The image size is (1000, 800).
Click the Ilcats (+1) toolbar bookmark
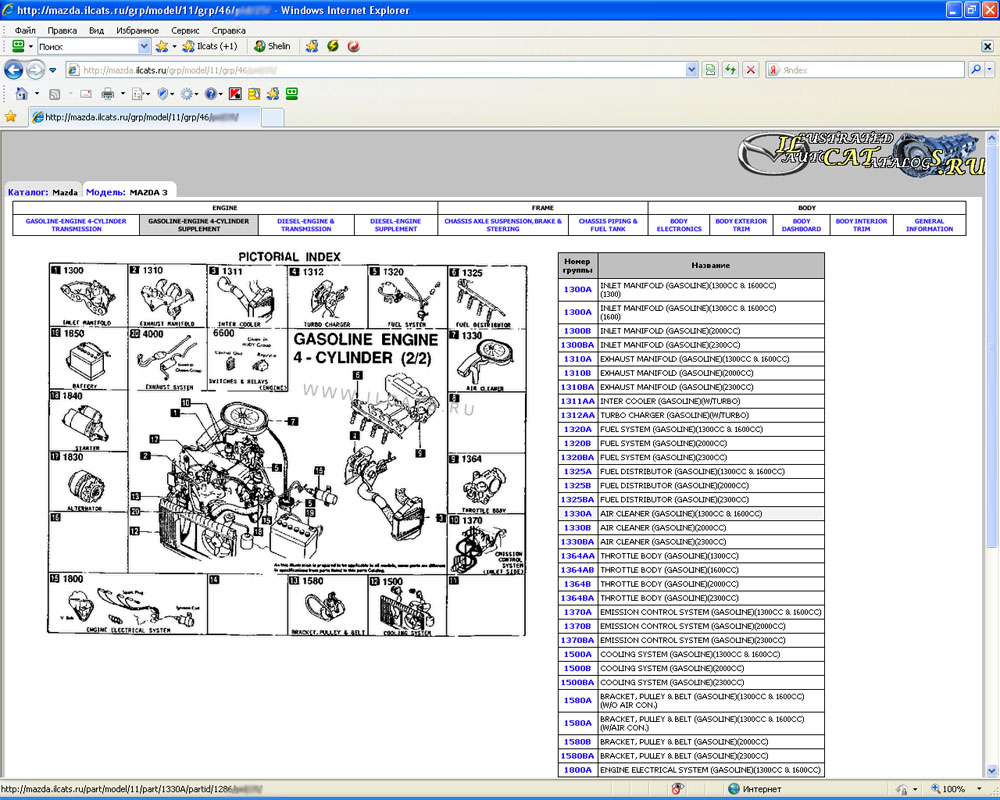coord(210,46)
